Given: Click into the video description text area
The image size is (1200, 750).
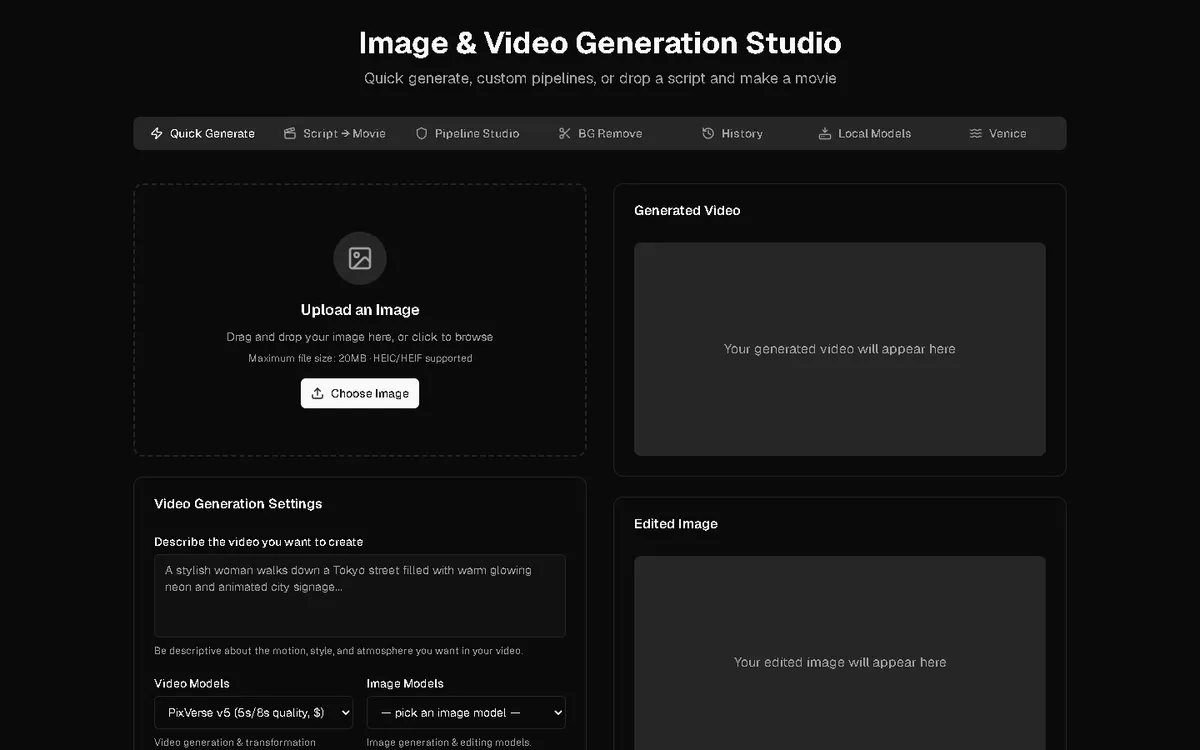Looking at the screenshot, I should tap(360, 596).
